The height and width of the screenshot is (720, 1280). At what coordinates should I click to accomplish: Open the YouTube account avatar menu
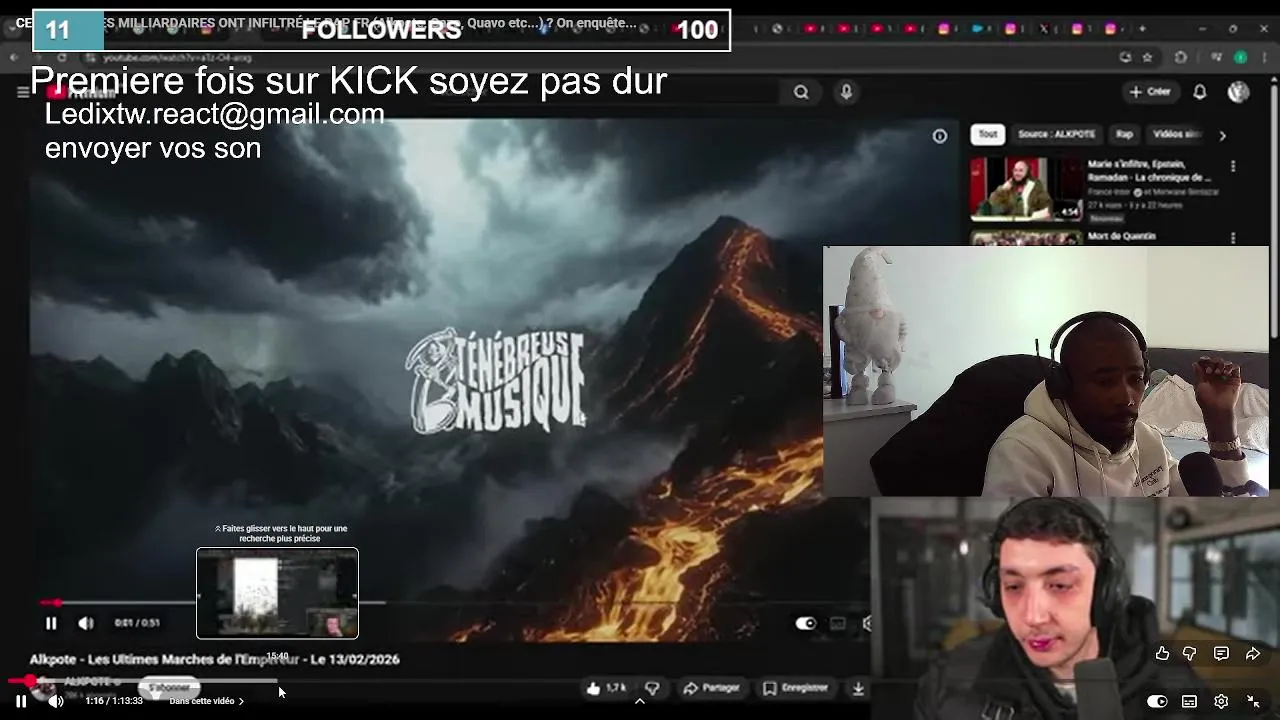tap(1238, 92)
